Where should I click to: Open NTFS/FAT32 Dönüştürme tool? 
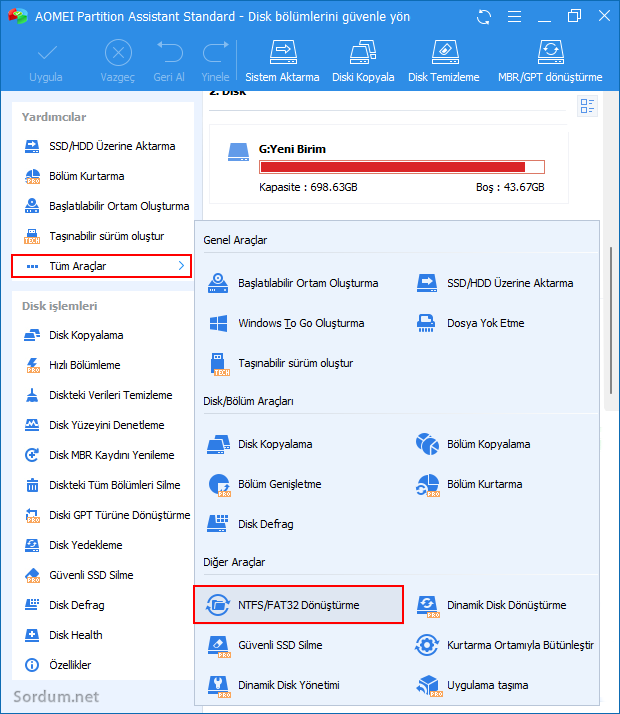299,605
